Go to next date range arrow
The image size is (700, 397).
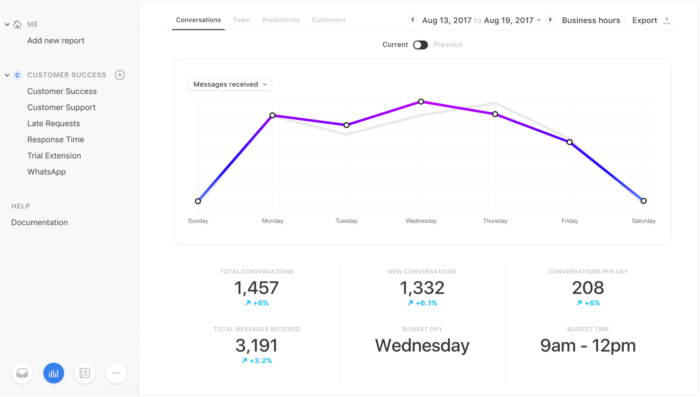550,20
